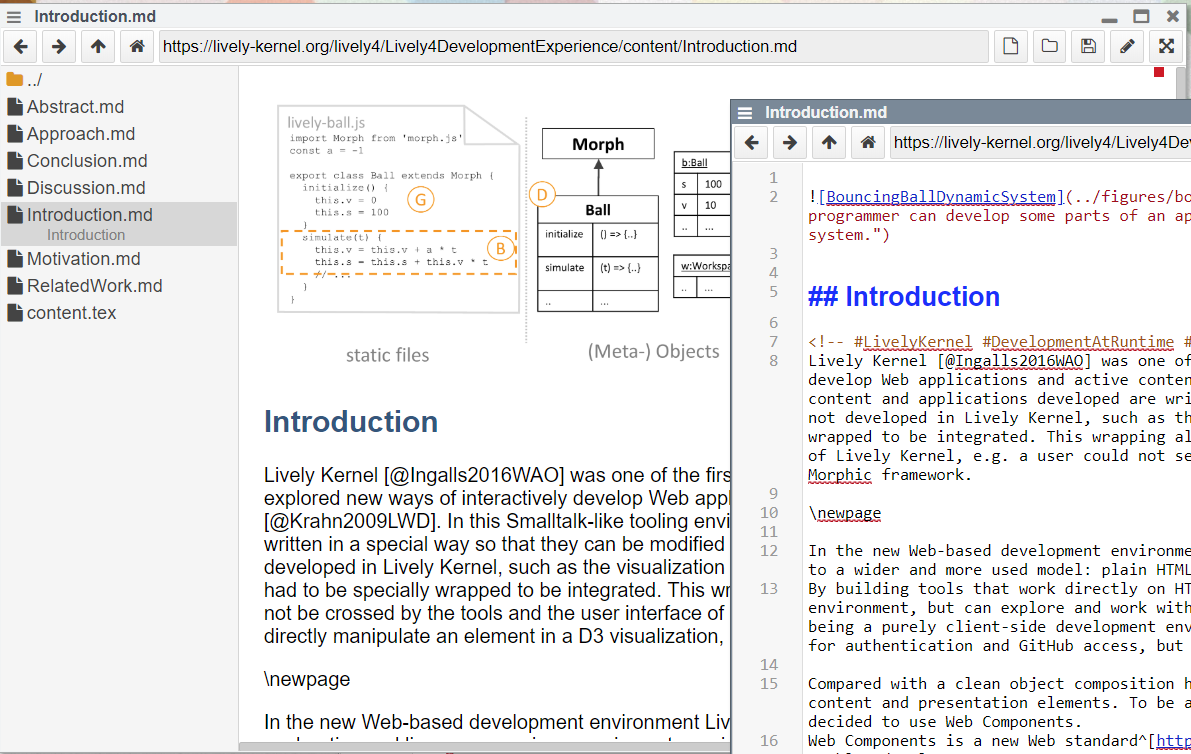Select Motivation.md in the sidebar
Screen dimensions: 1191x754
[x=83, y=259]
